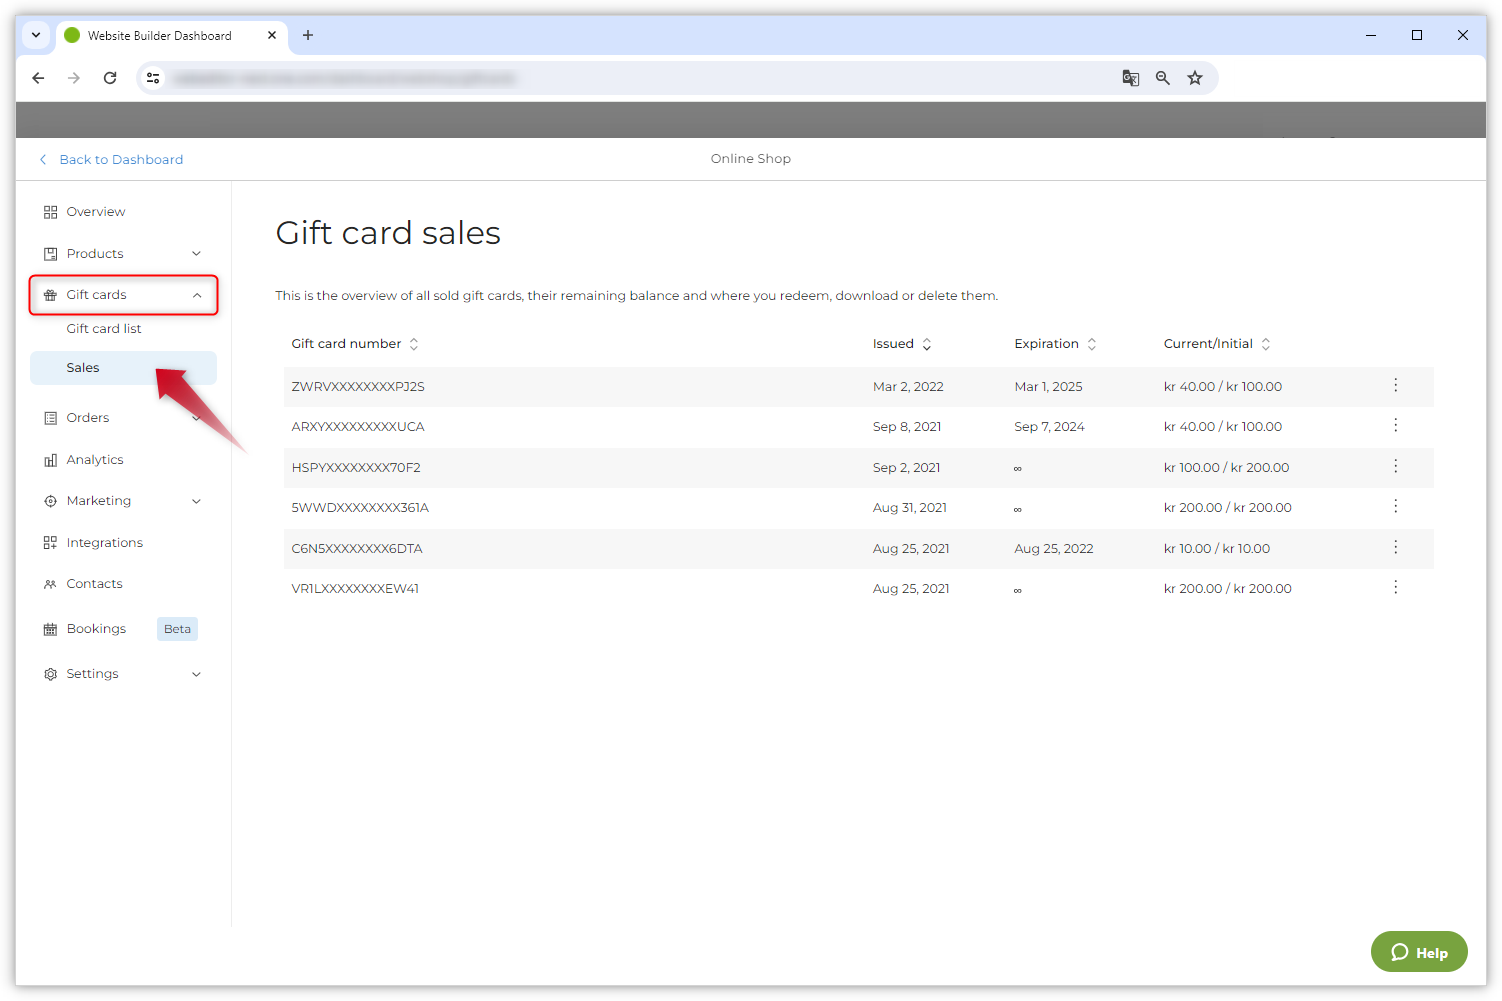The image size is (1502, 1001).
Task: Select the Marketing megaphone icon
Action: pyautogui.click(x=50, y=500)
